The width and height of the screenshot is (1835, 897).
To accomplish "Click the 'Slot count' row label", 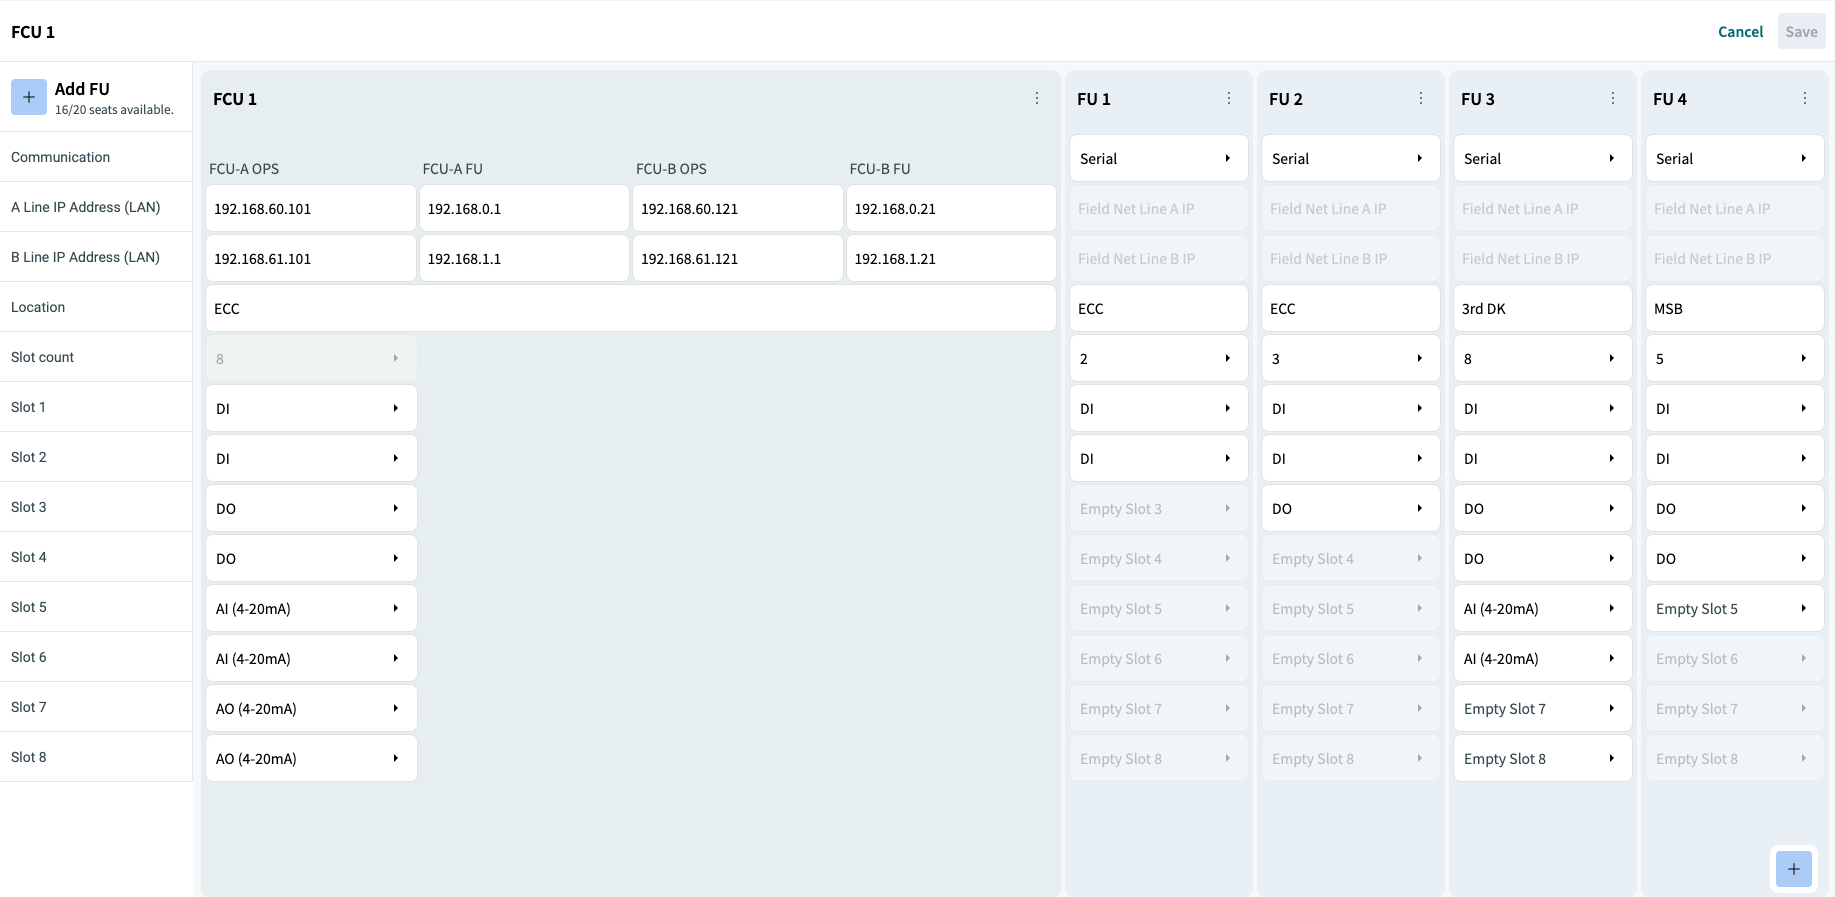I will (x=42, y=357).
